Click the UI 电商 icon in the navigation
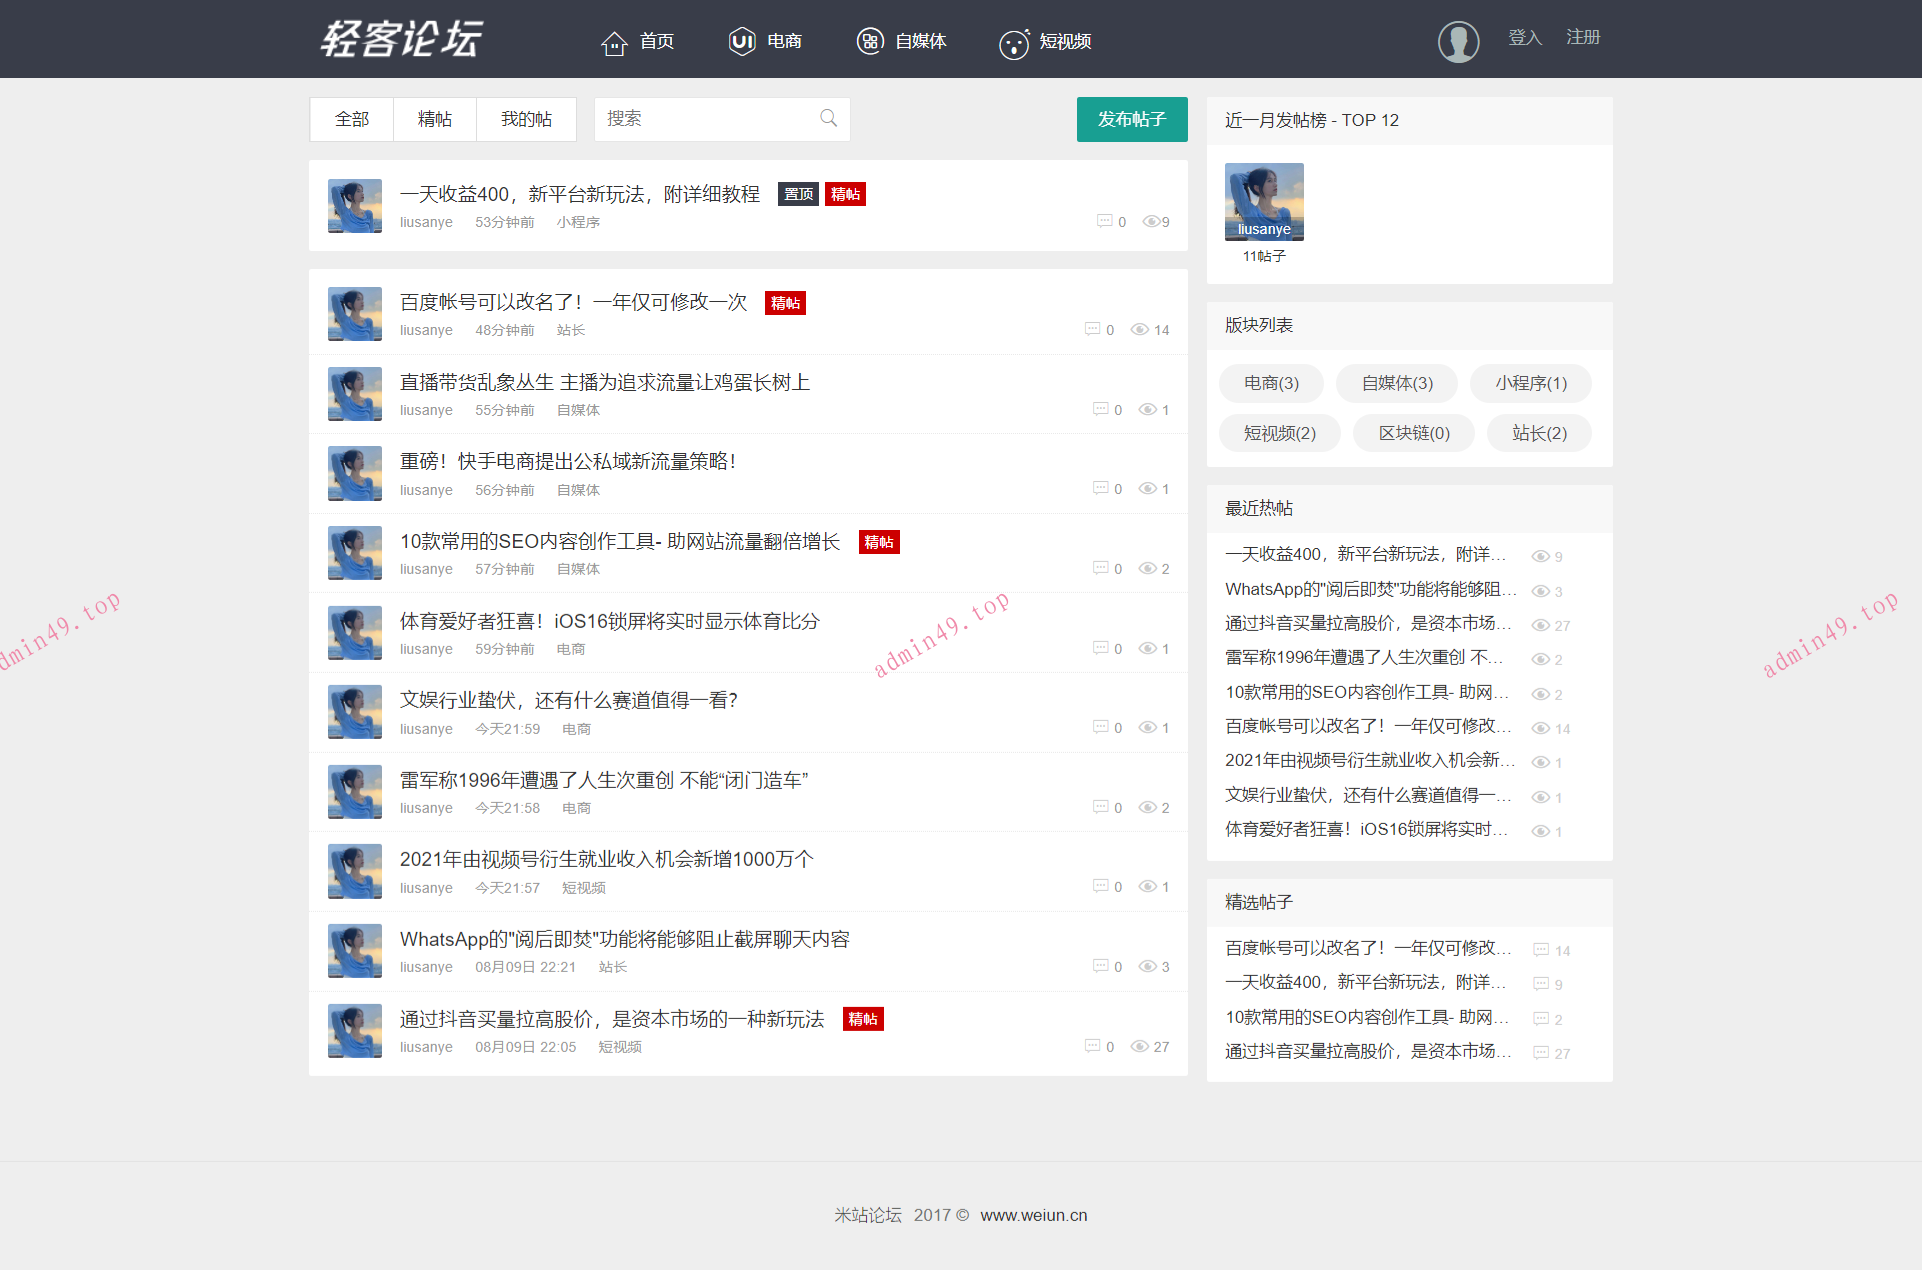This screenshot has height=1270, width=1922. point(741,42)
